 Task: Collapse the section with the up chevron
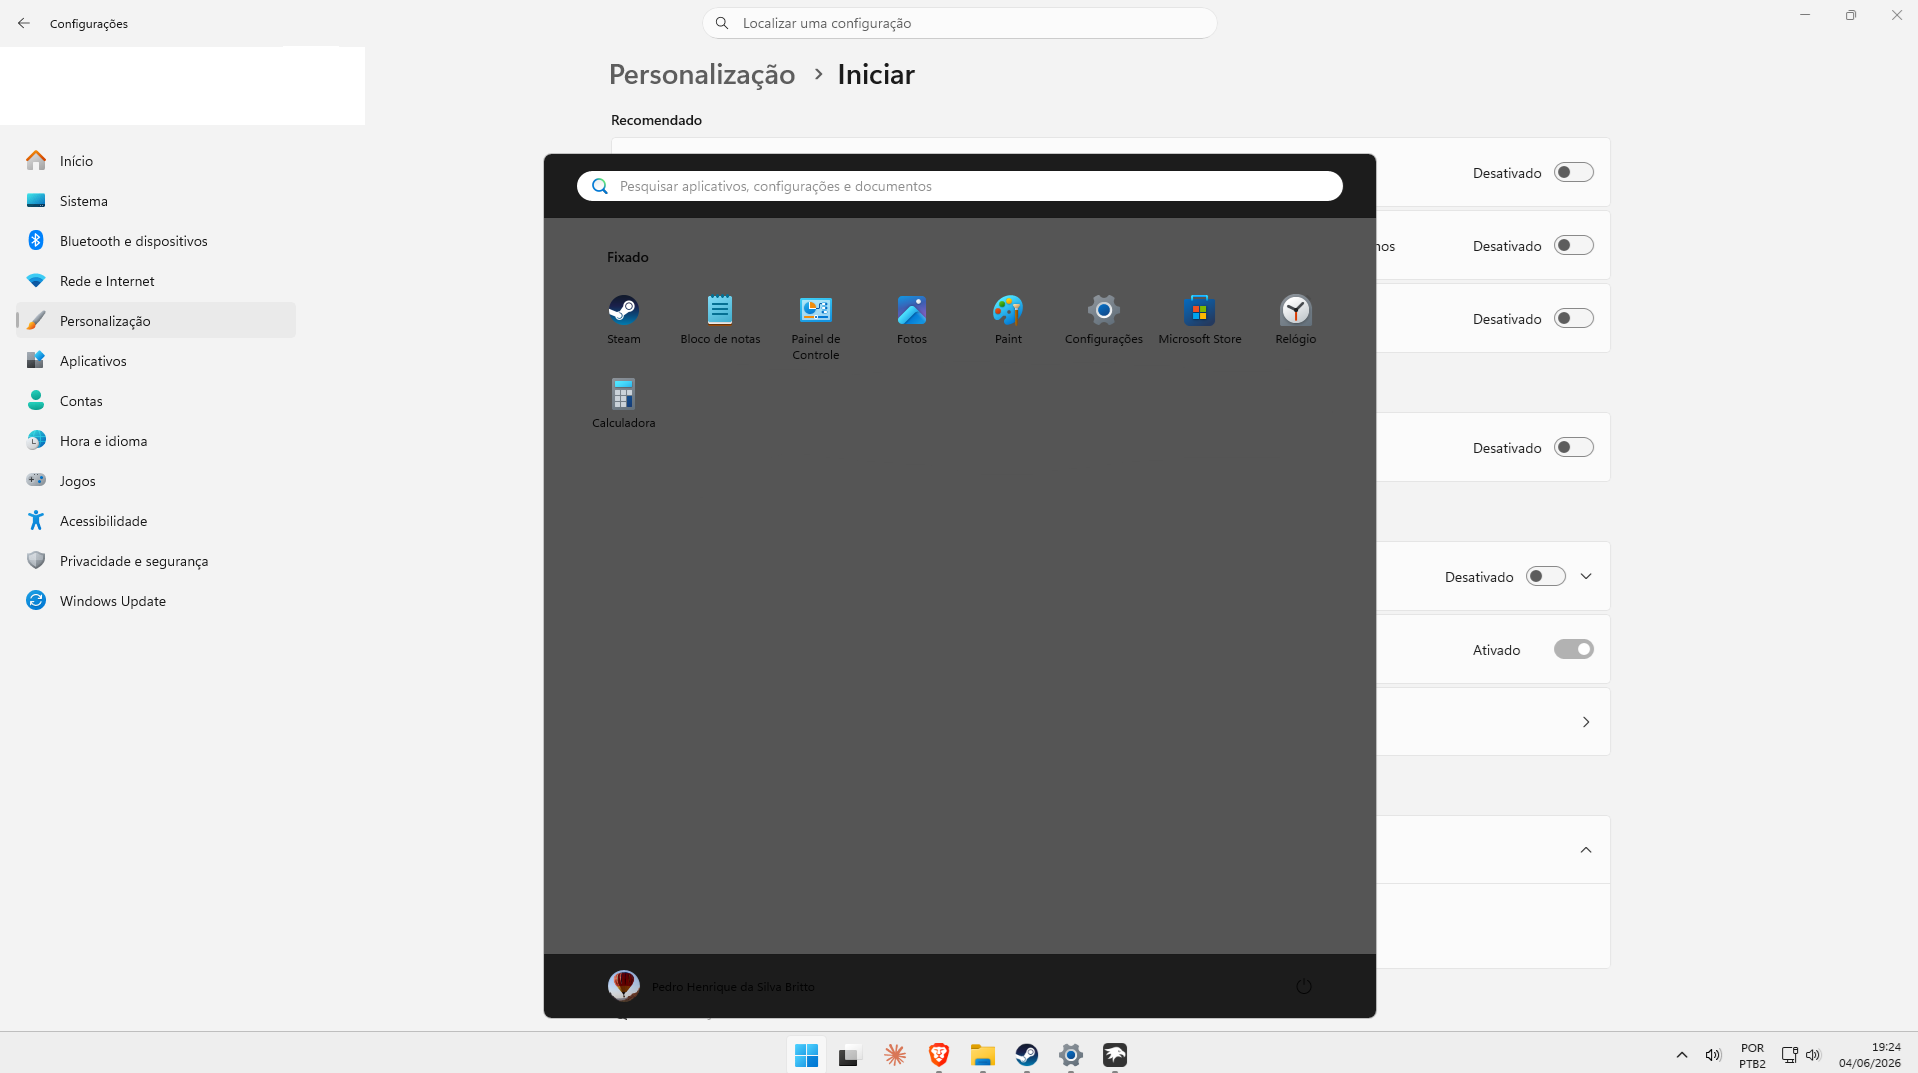(x=1586, y=850)
